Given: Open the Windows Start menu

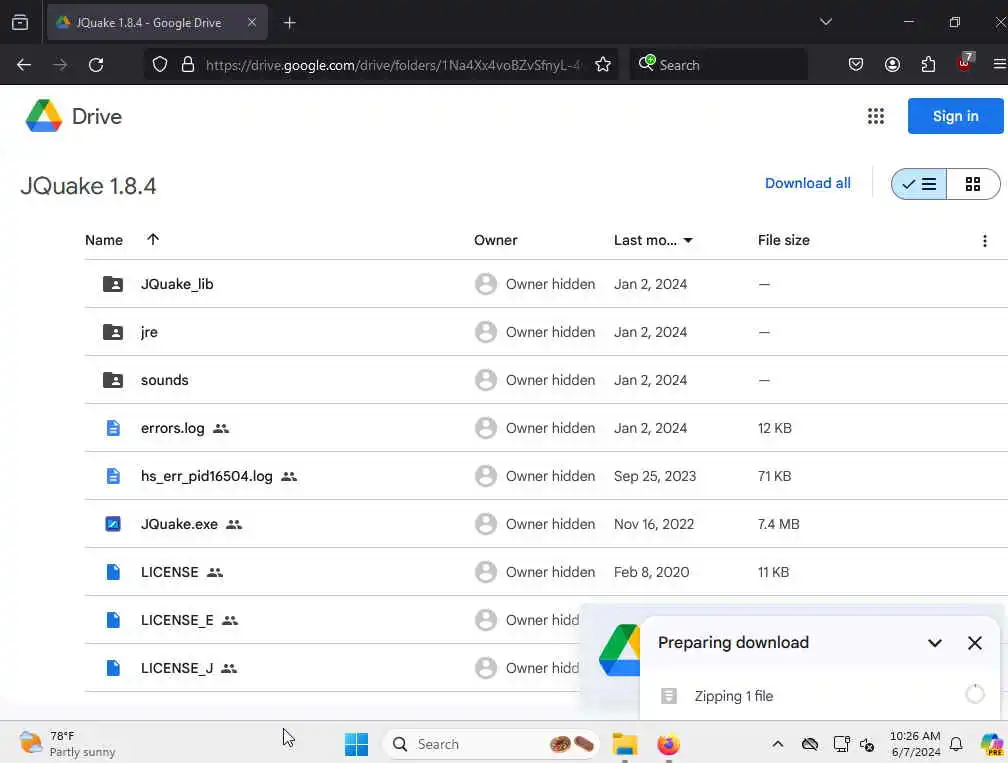Looking at the screenshot, I should pos(356,744).
